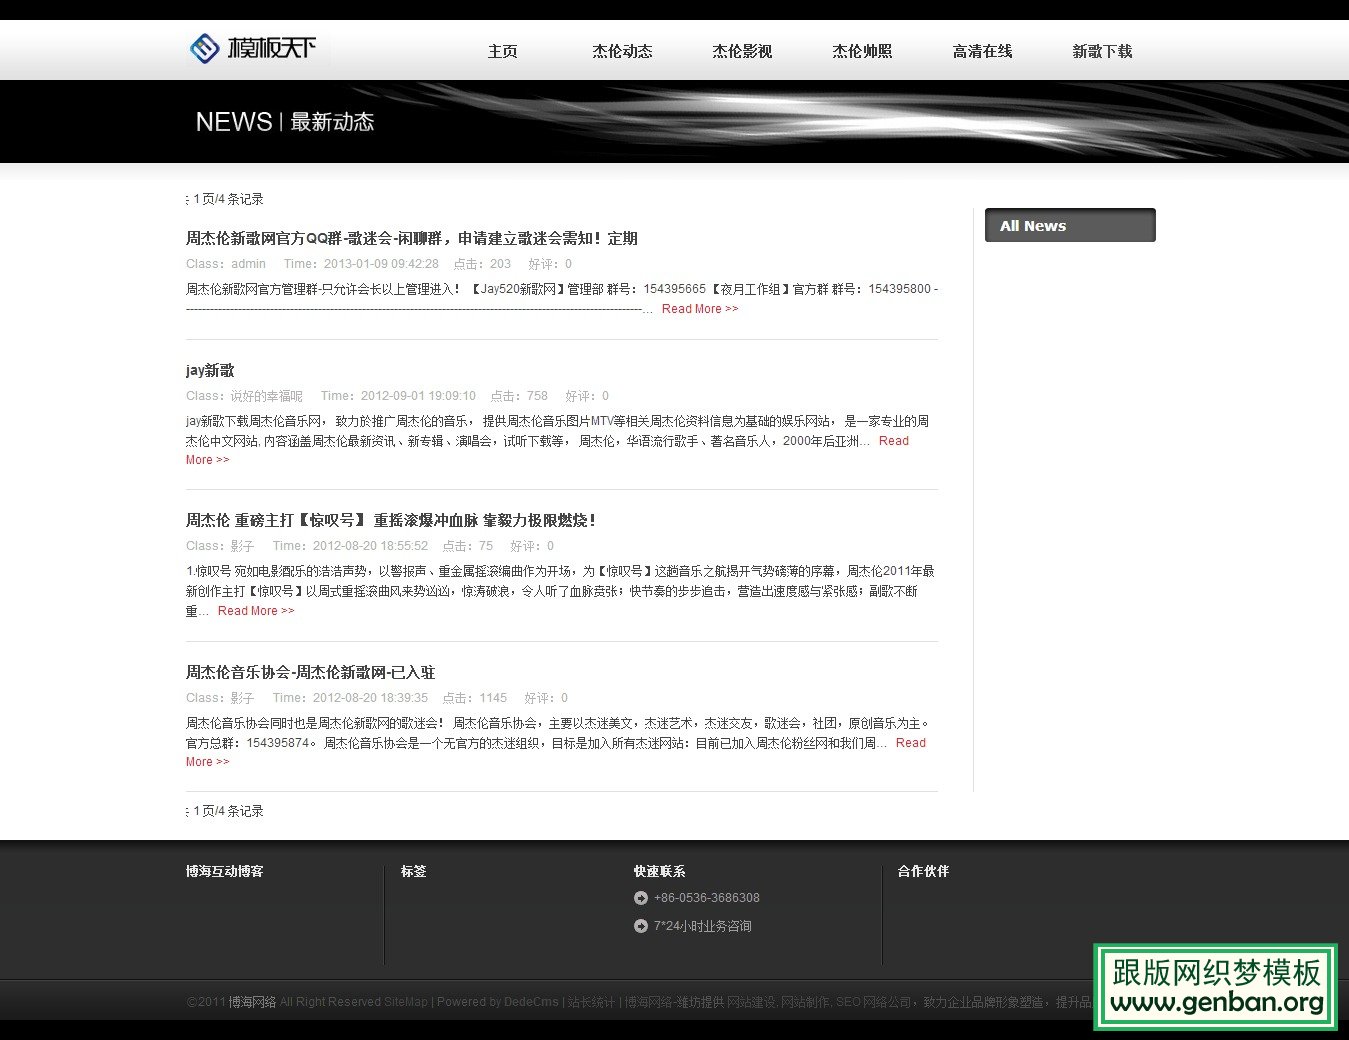
Task: Click the arrow icon beside 7*24小时业务咨询
Action: pos(641,926)
